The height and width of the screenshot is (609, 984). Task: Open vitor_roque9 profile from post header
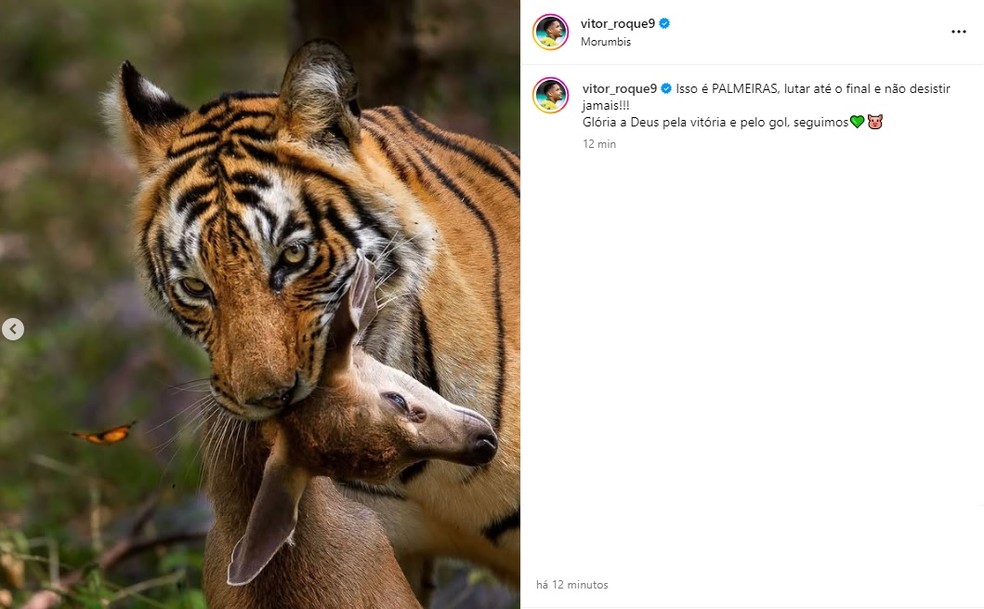click(617, 23)
